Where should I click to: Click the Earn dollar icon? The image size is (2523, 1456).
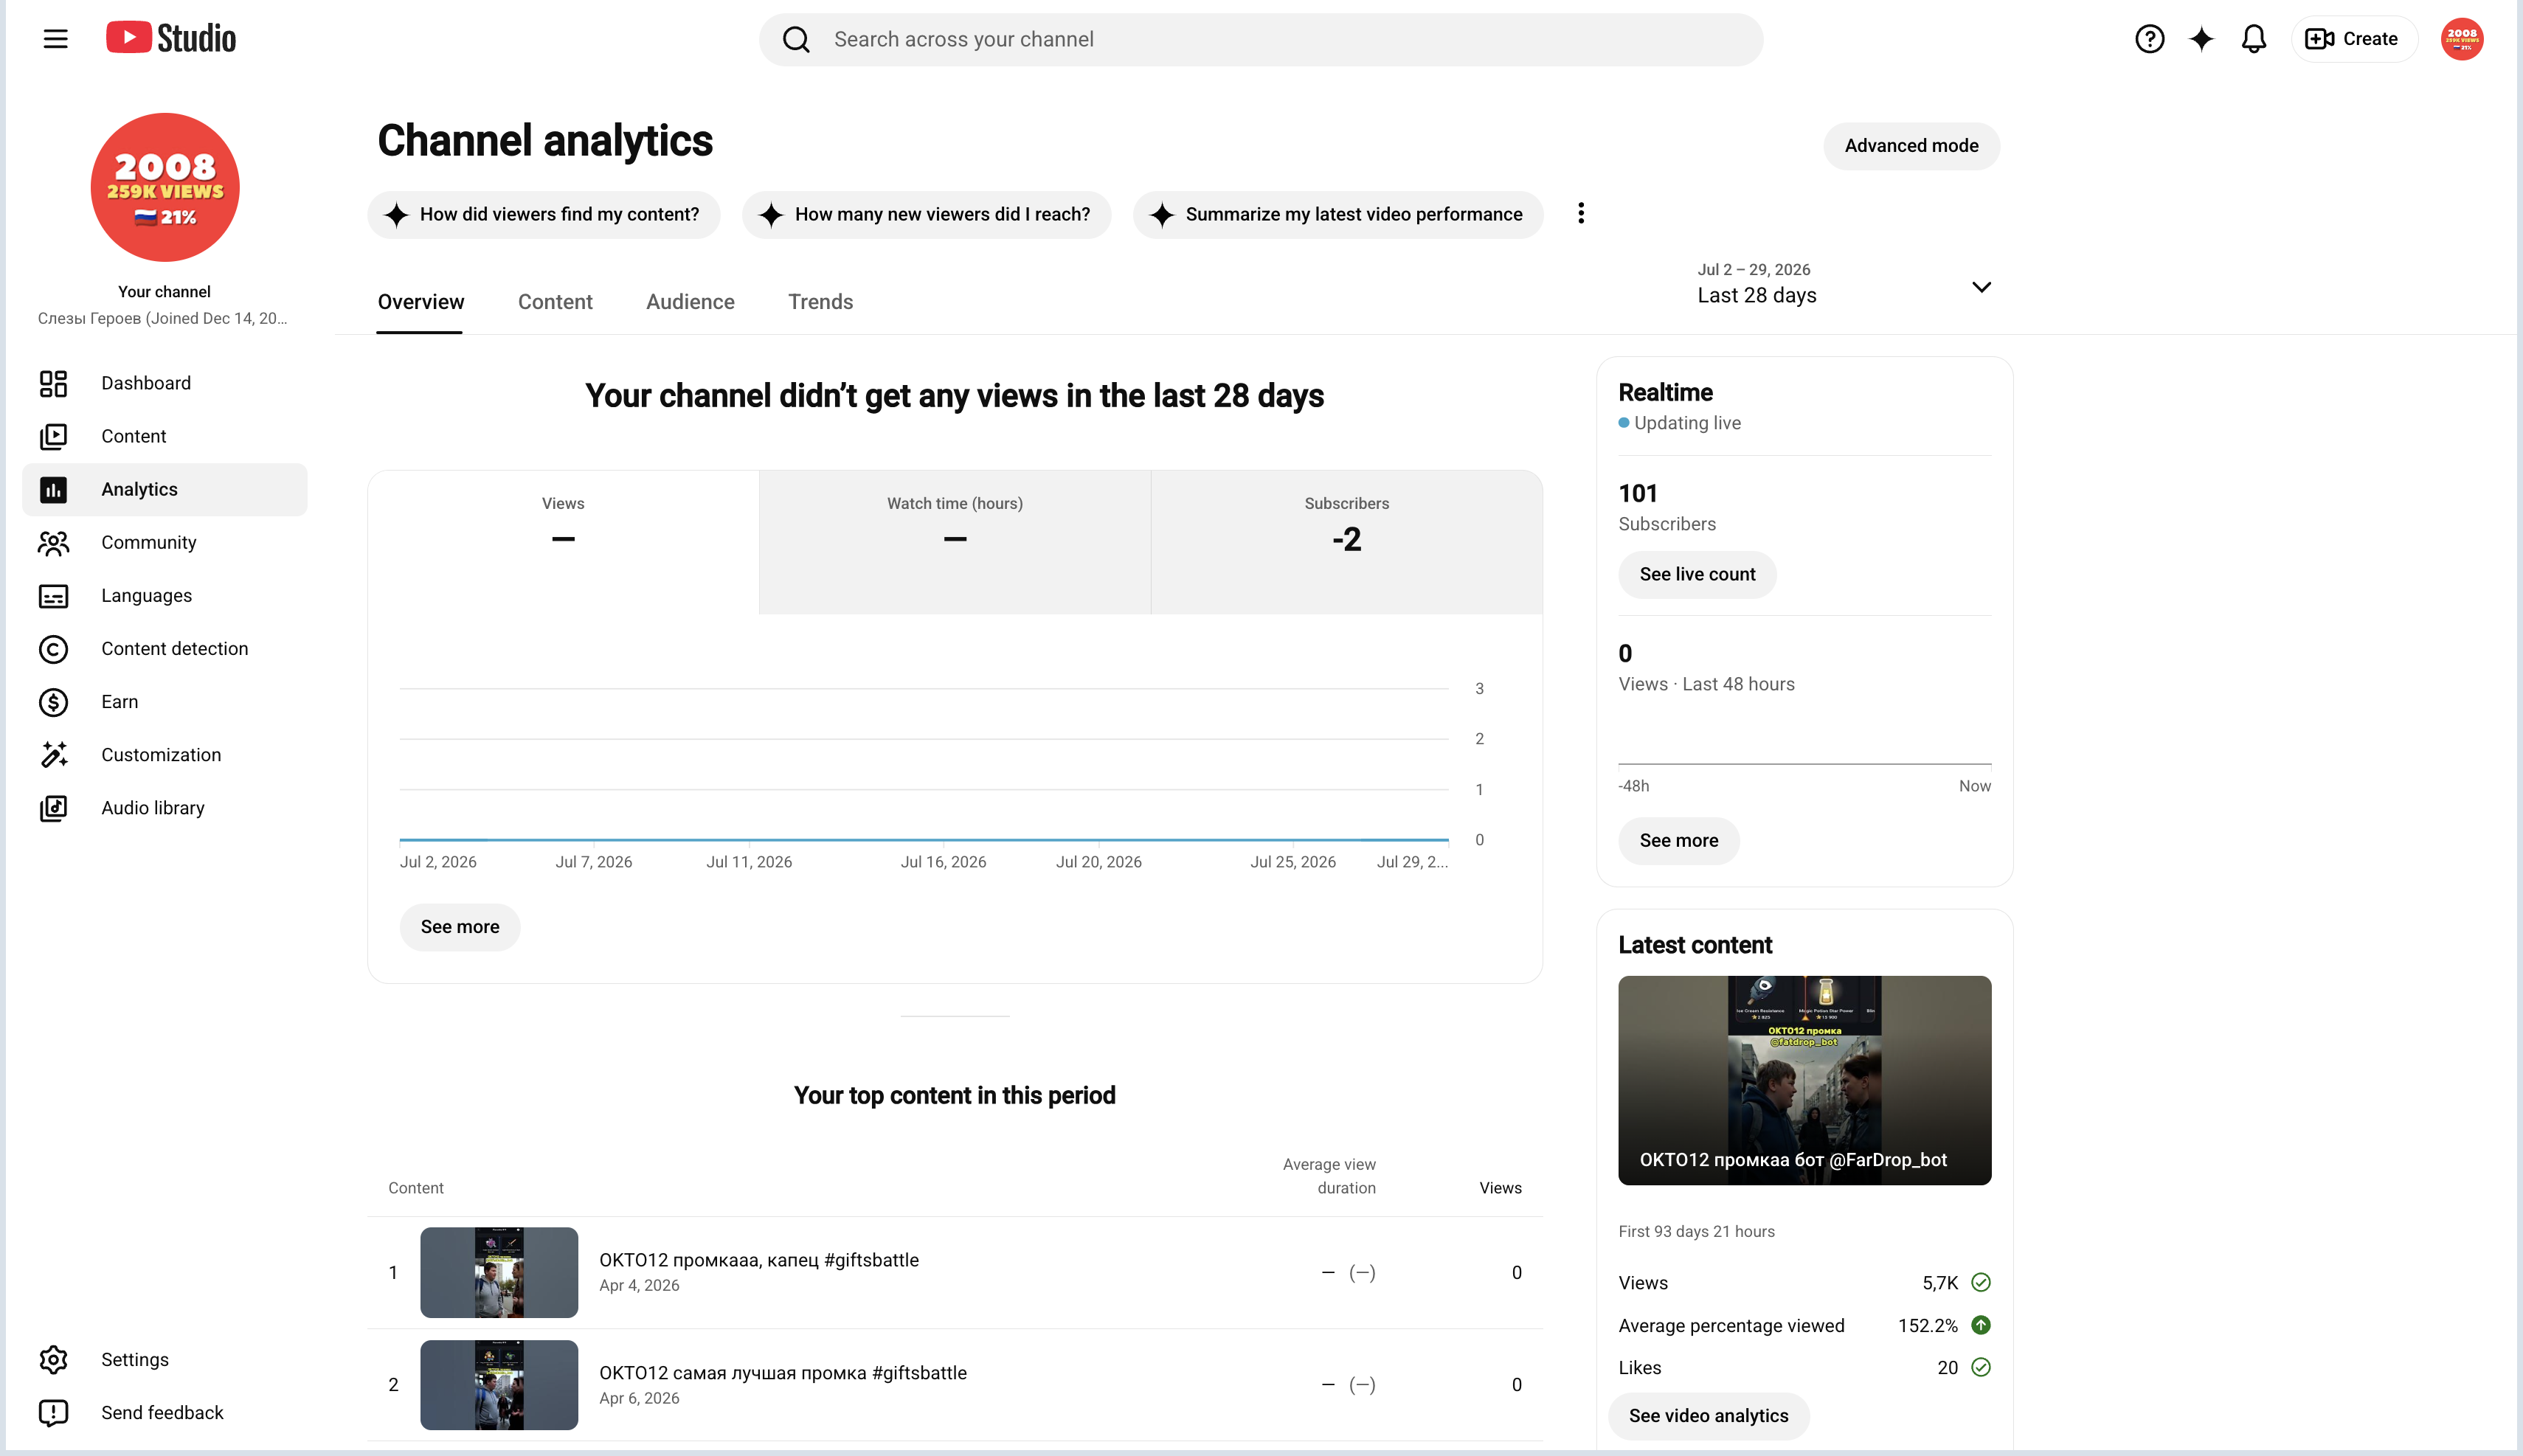[53, 702]
